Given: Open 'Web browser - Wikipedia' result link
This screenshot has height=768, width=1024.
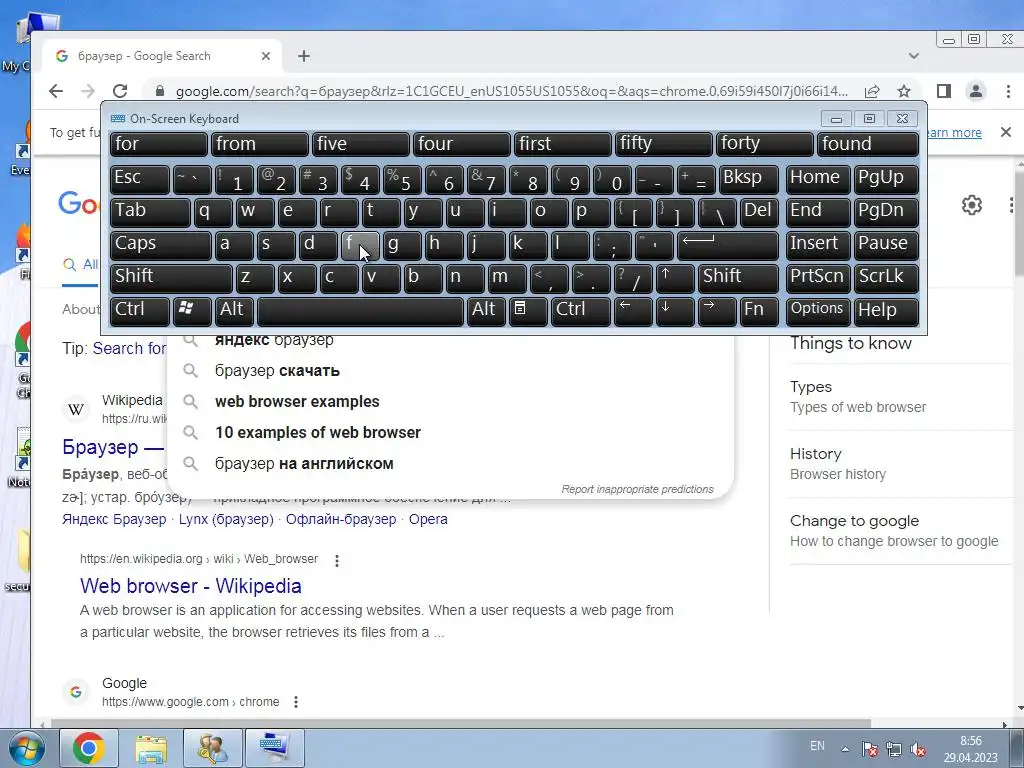Looking at the screenshot, I should pyautogui.click(x=191, y=586).
